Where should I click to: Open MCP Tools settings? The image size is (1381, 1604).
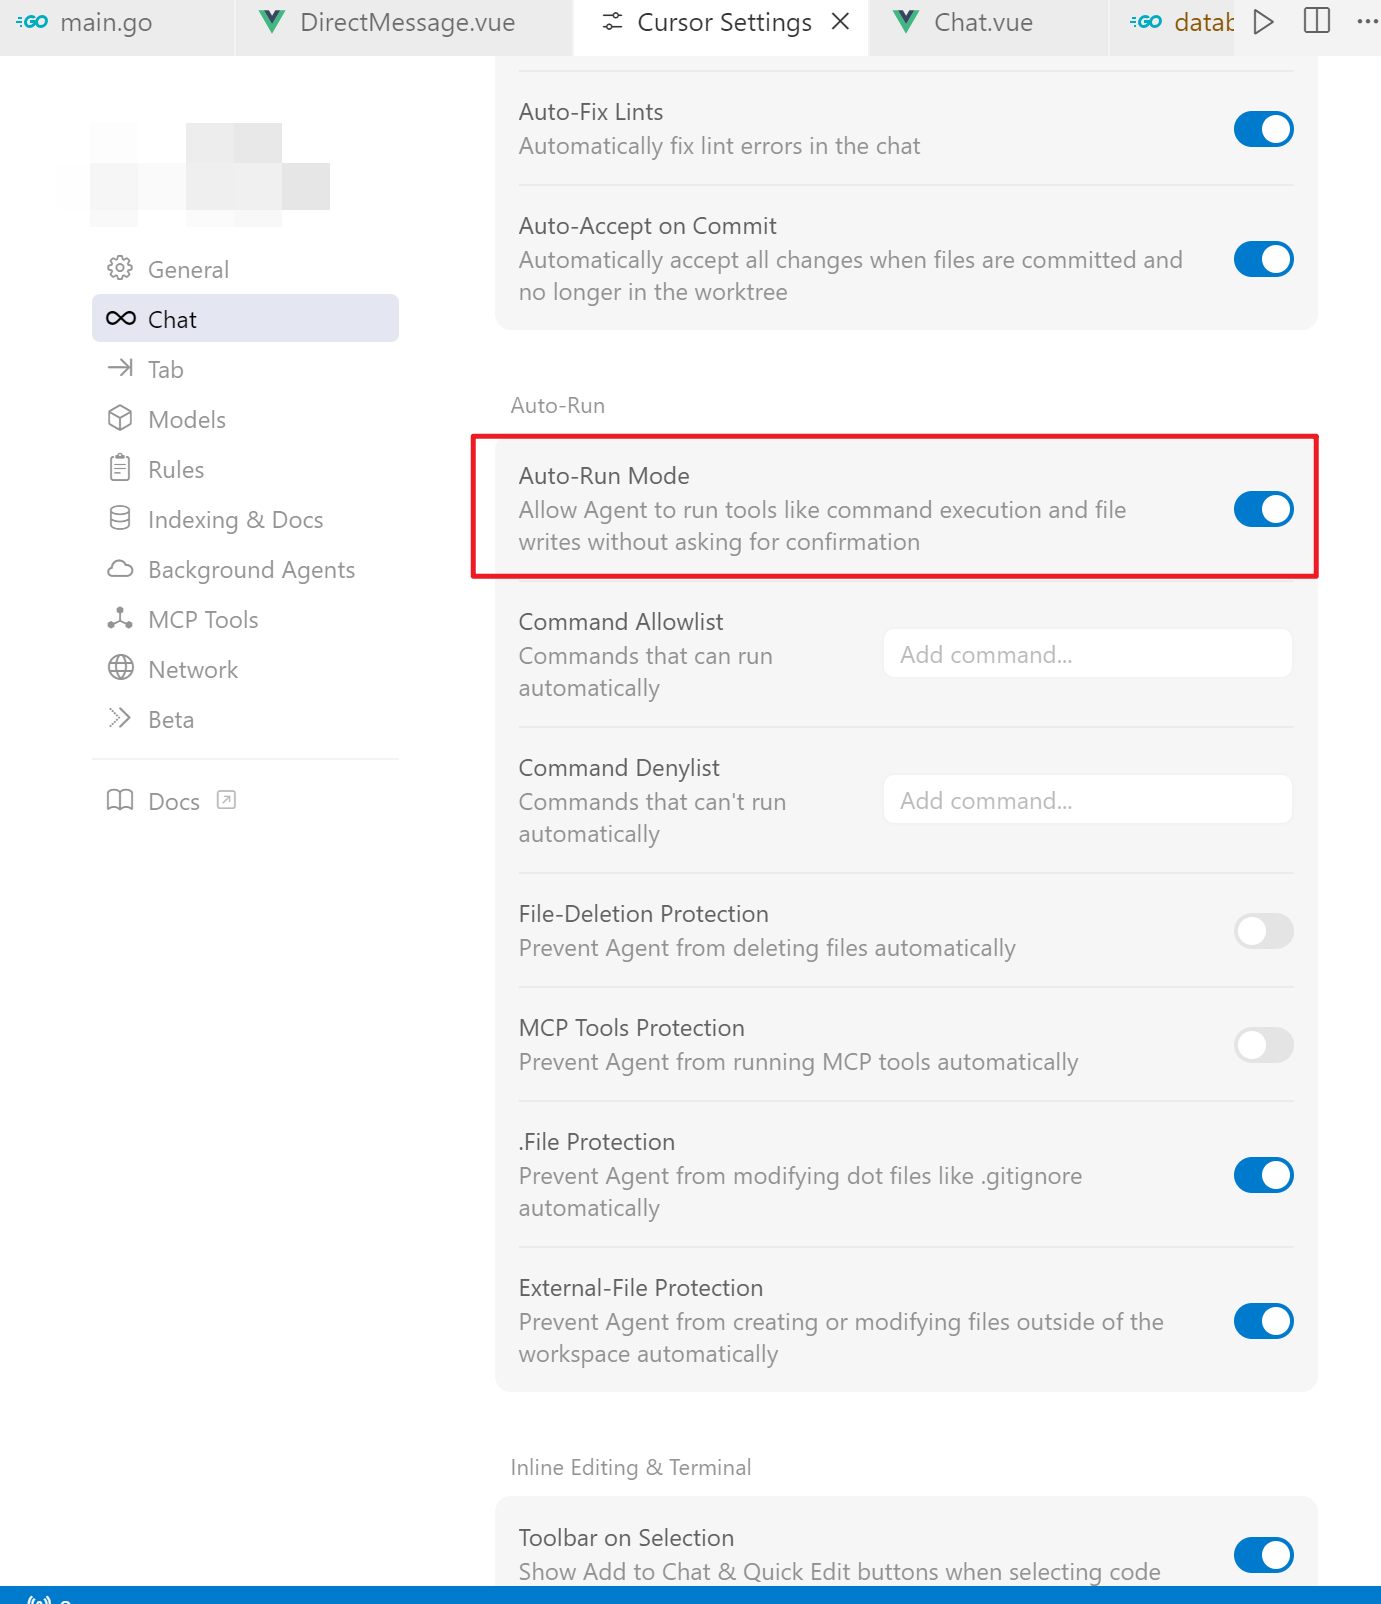245,619
